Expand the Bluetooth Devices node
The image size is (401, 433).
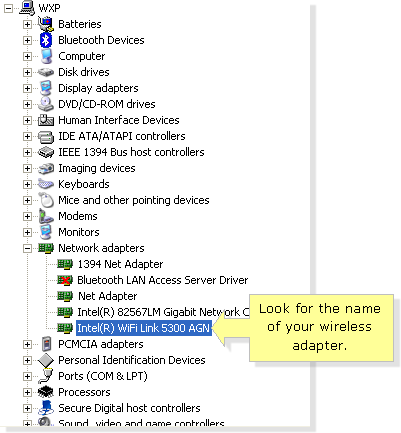pyautogui.click(x=27, y=40)
